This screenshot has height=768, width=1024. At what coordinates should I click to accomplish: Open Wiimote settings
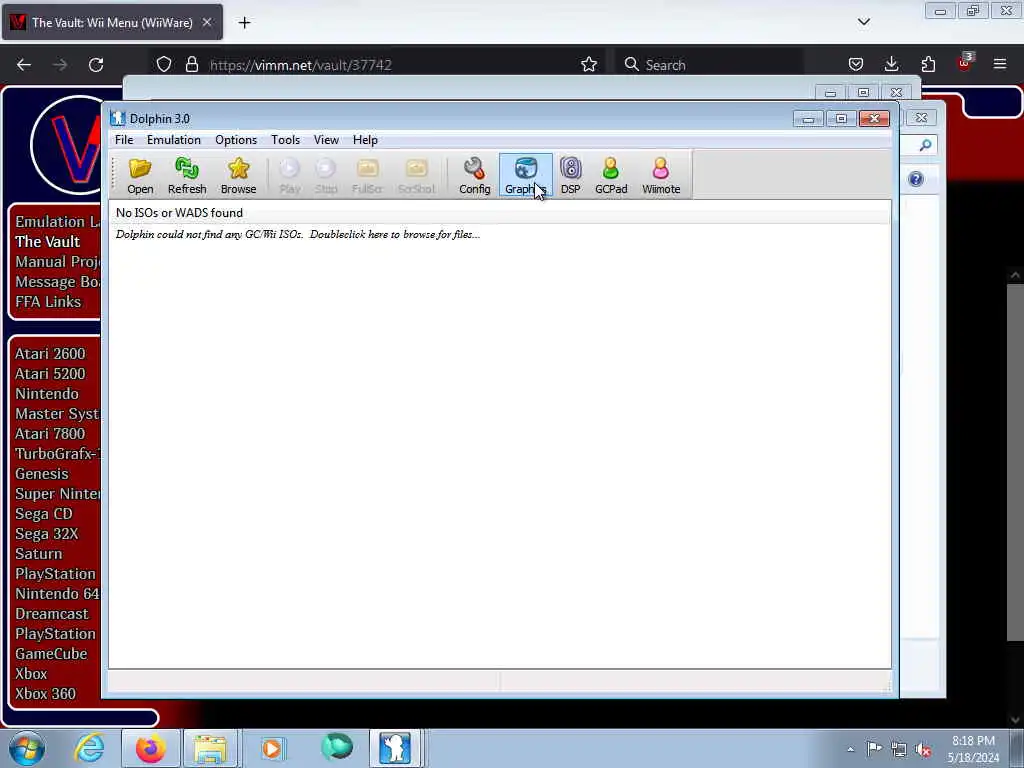[660, 176]
